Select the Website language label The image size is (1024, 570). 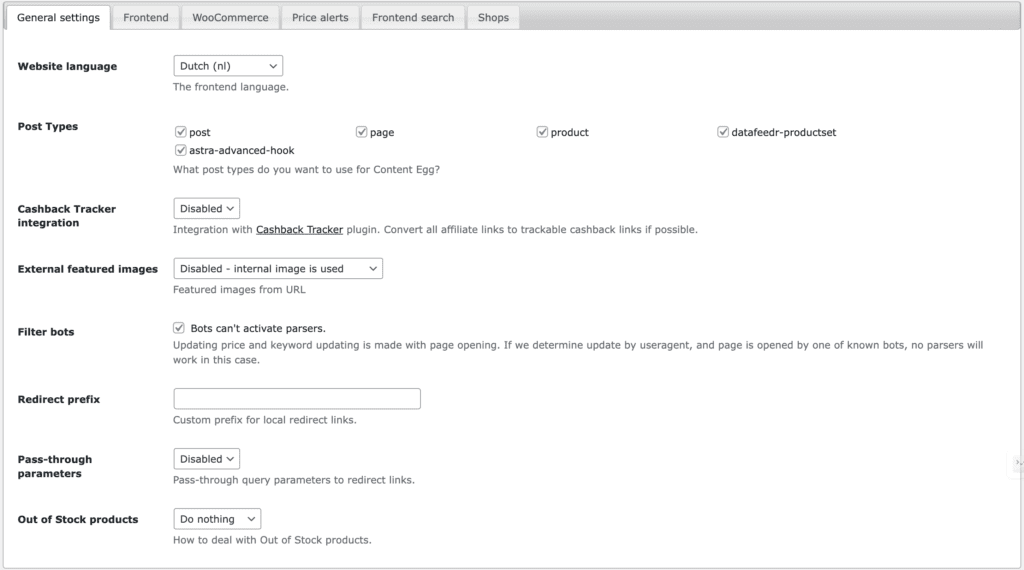pos(67,66)
